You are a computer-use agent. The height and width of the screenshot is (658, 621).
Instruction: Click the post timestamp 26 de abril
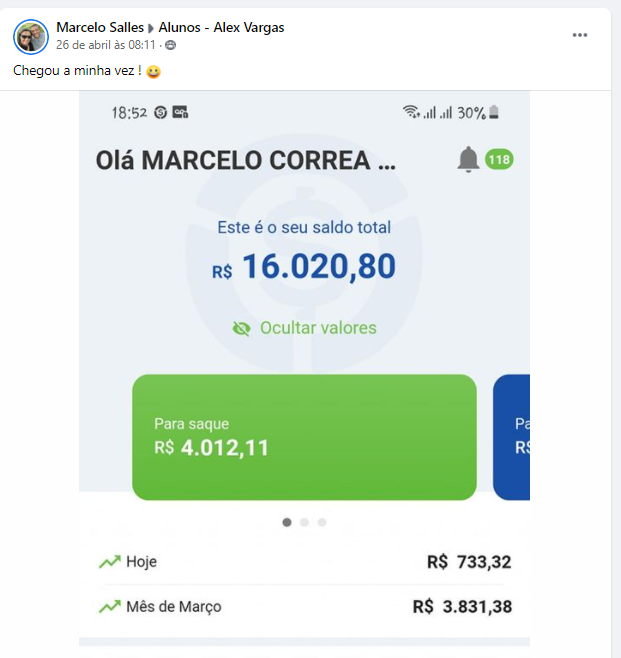106,45
